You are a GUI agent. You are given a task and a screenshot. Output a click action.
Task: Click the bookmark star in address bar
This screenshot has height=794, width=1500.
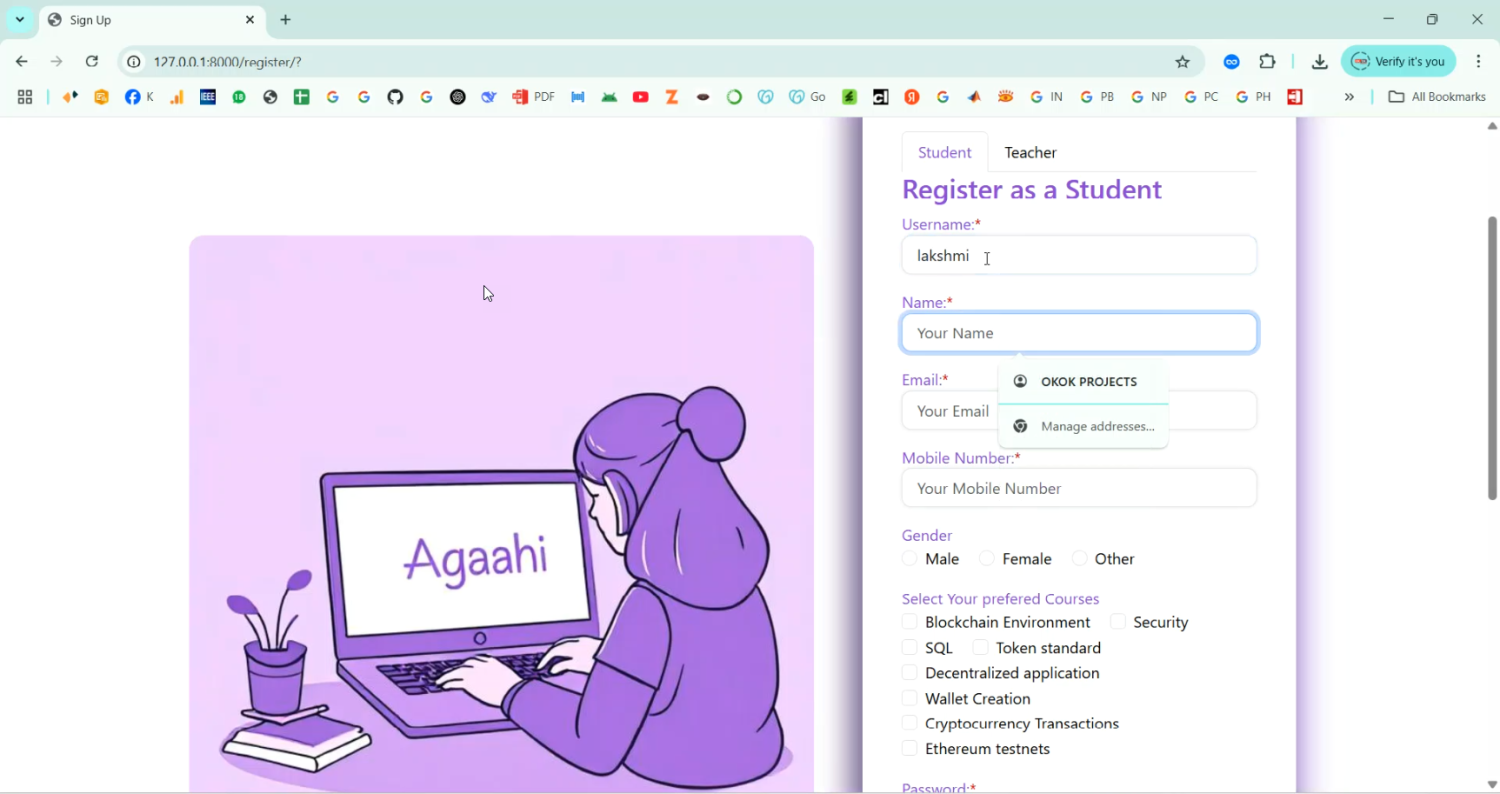click(x=1183, y=61)
